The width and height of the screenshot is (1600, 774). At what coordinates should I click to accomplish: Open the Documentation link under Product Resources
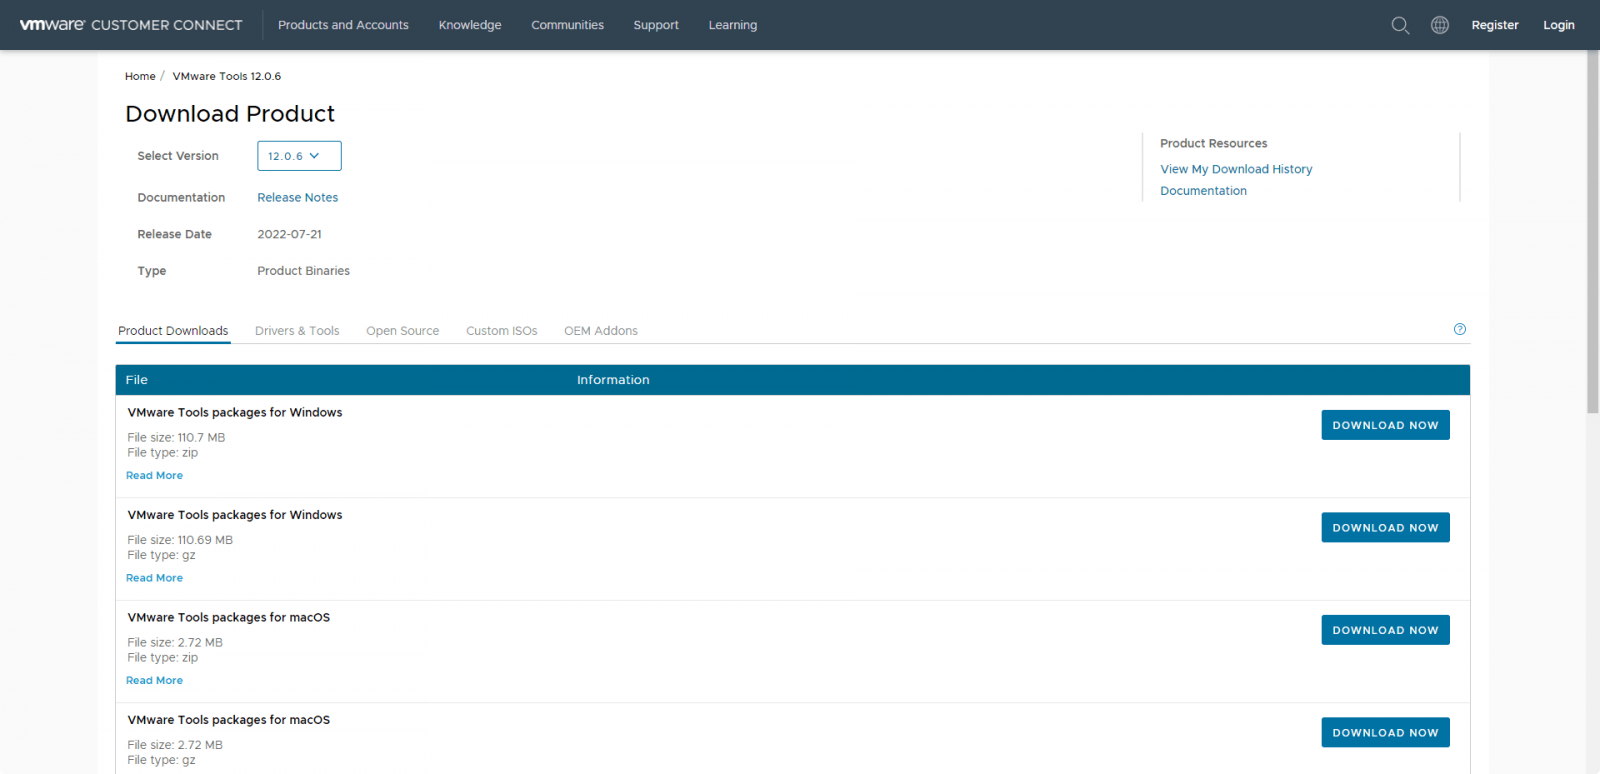1203,191
